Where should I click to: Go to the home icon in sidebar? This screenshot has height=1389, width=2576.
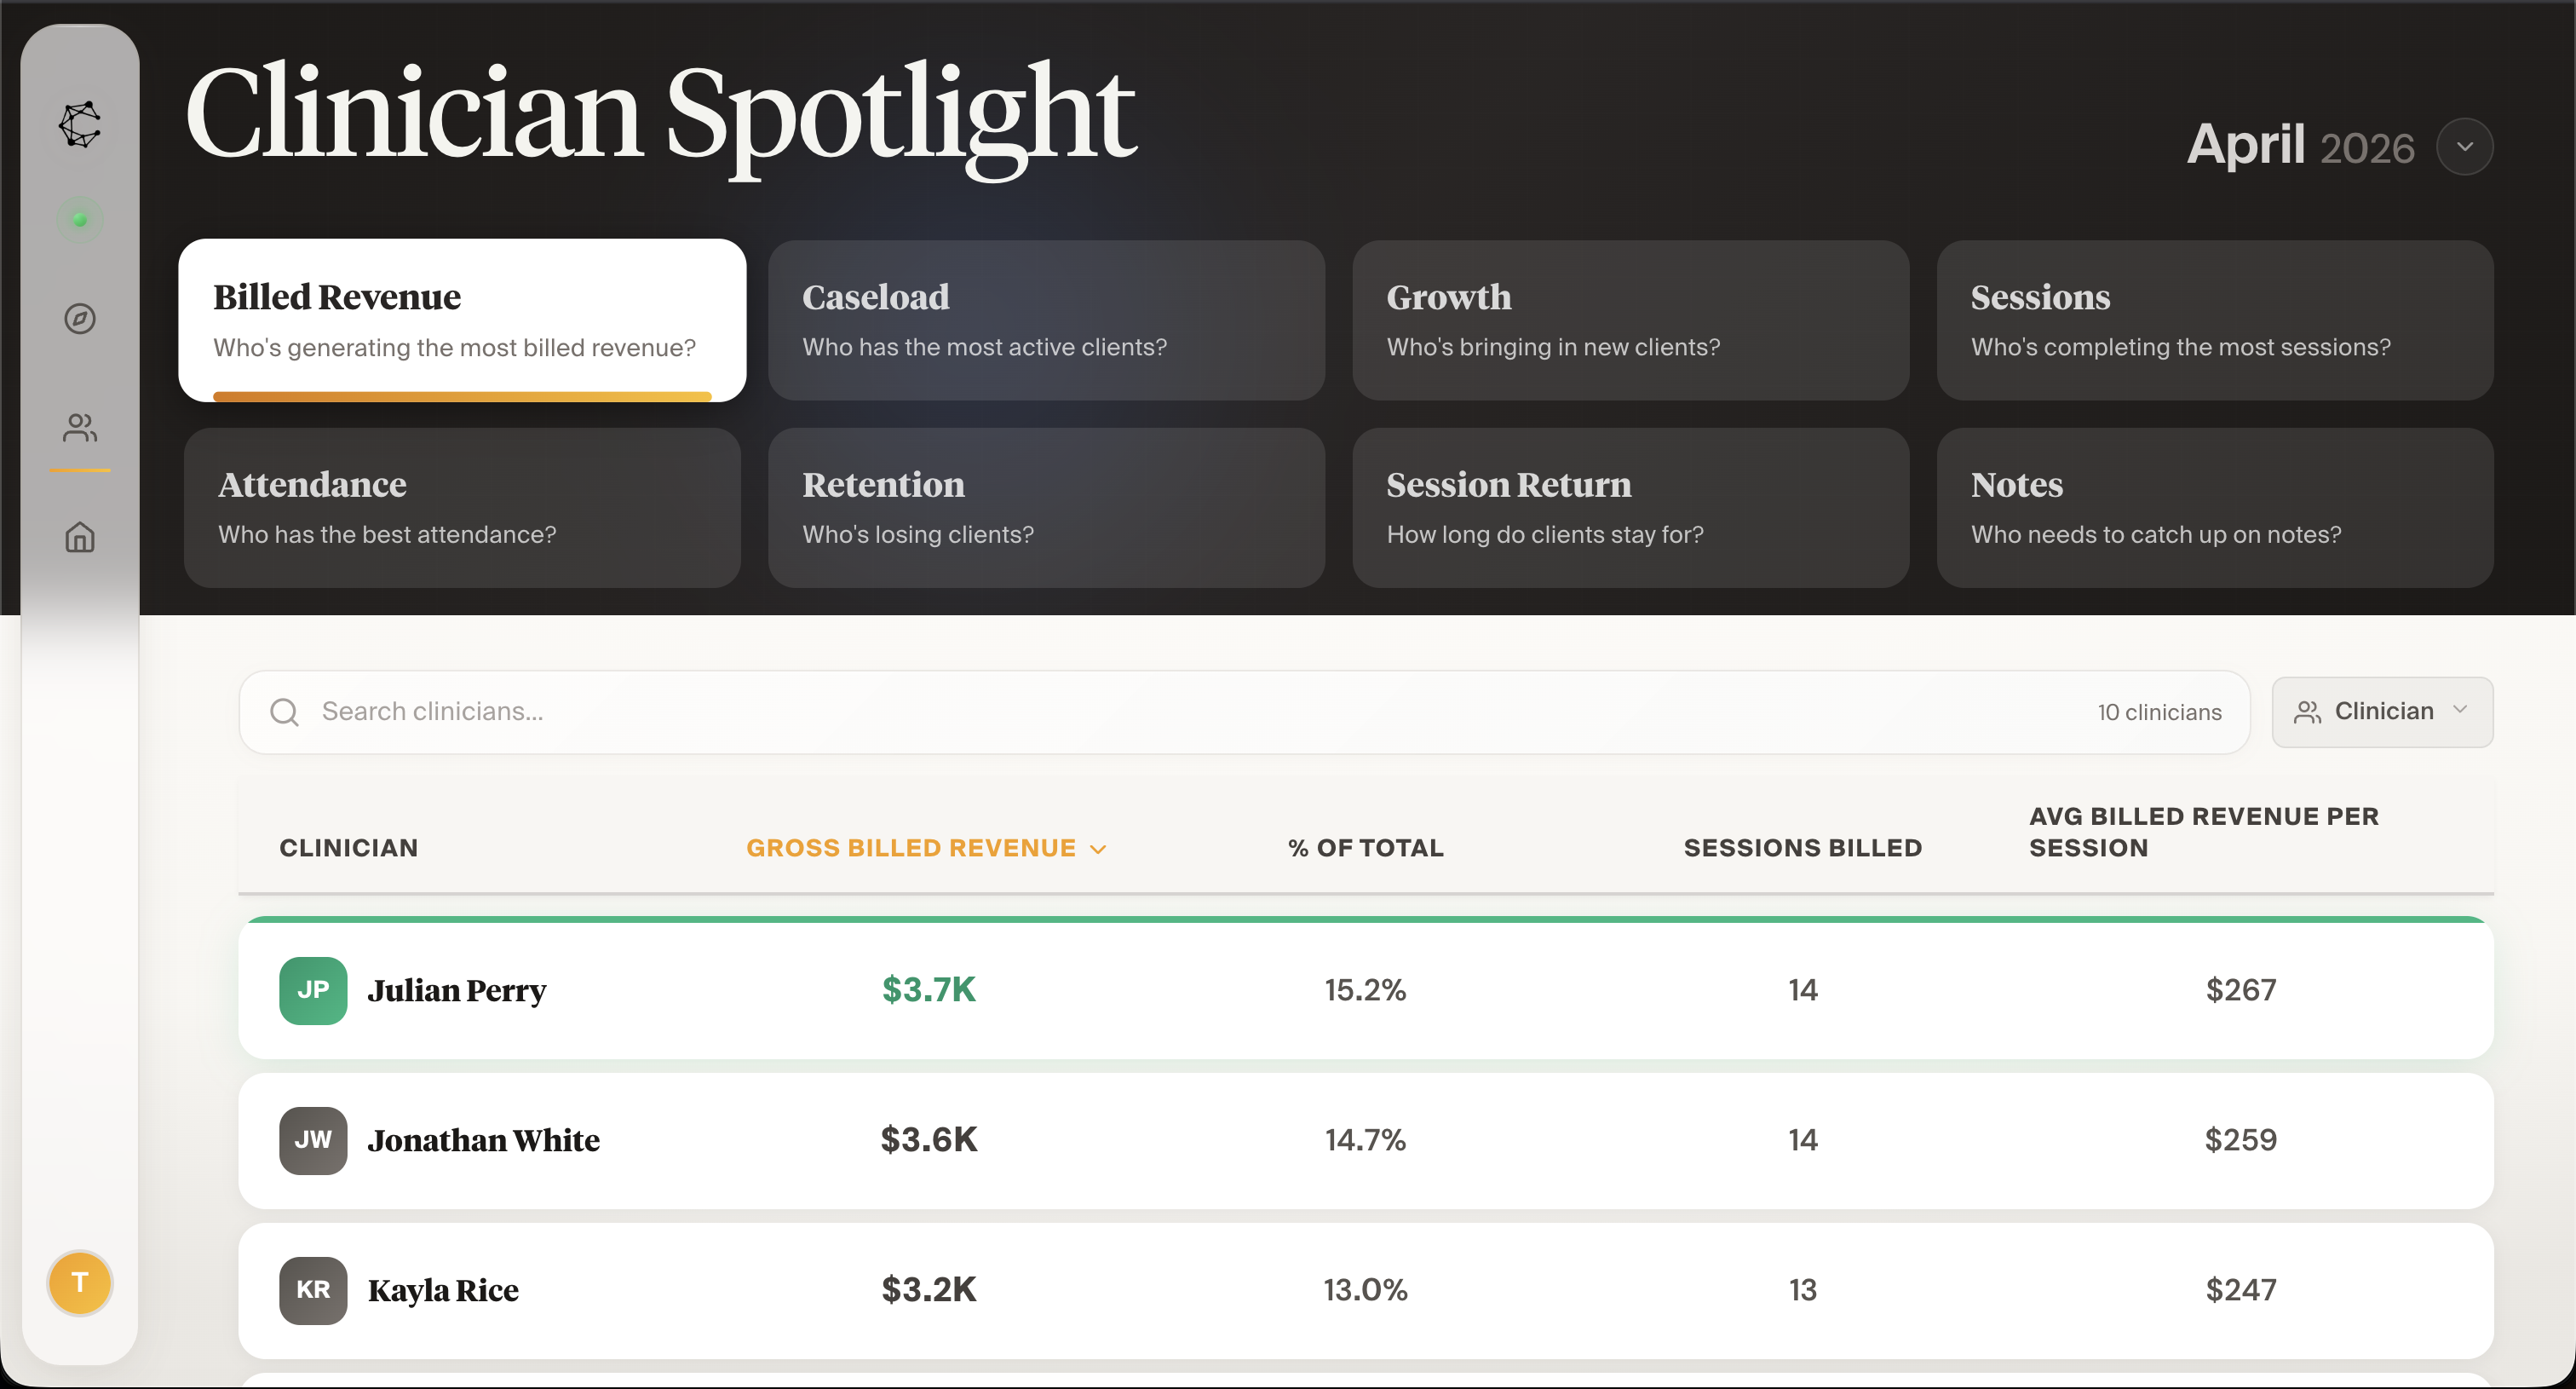pyautogui.click(x=80, y=538)
